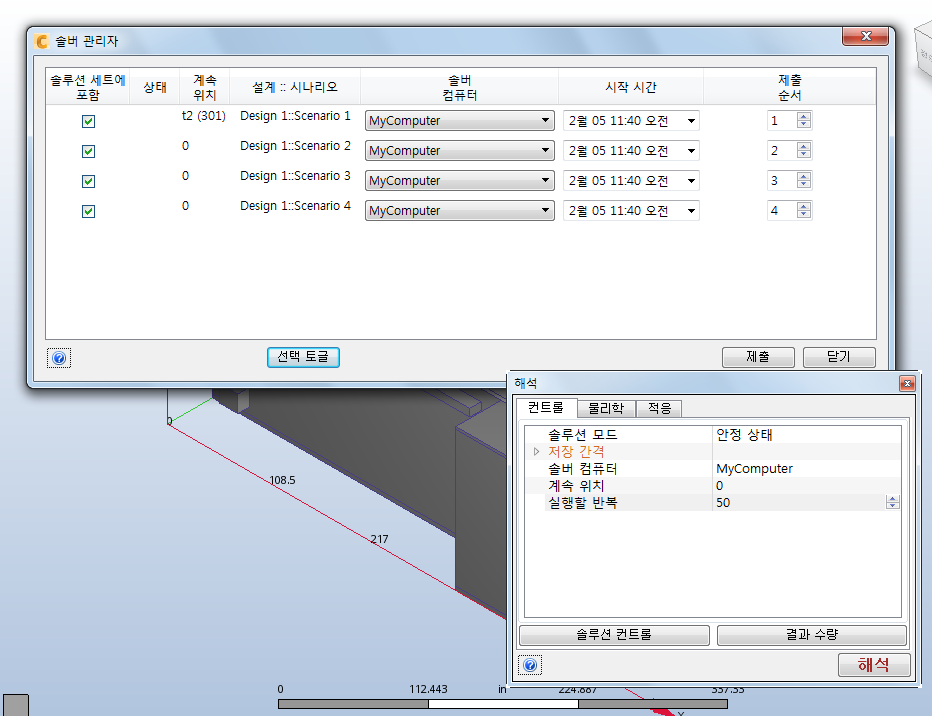The image size is (932, 716).
Task: Adjust submission order stepper for Scenario 2
Action: [804, 150]
